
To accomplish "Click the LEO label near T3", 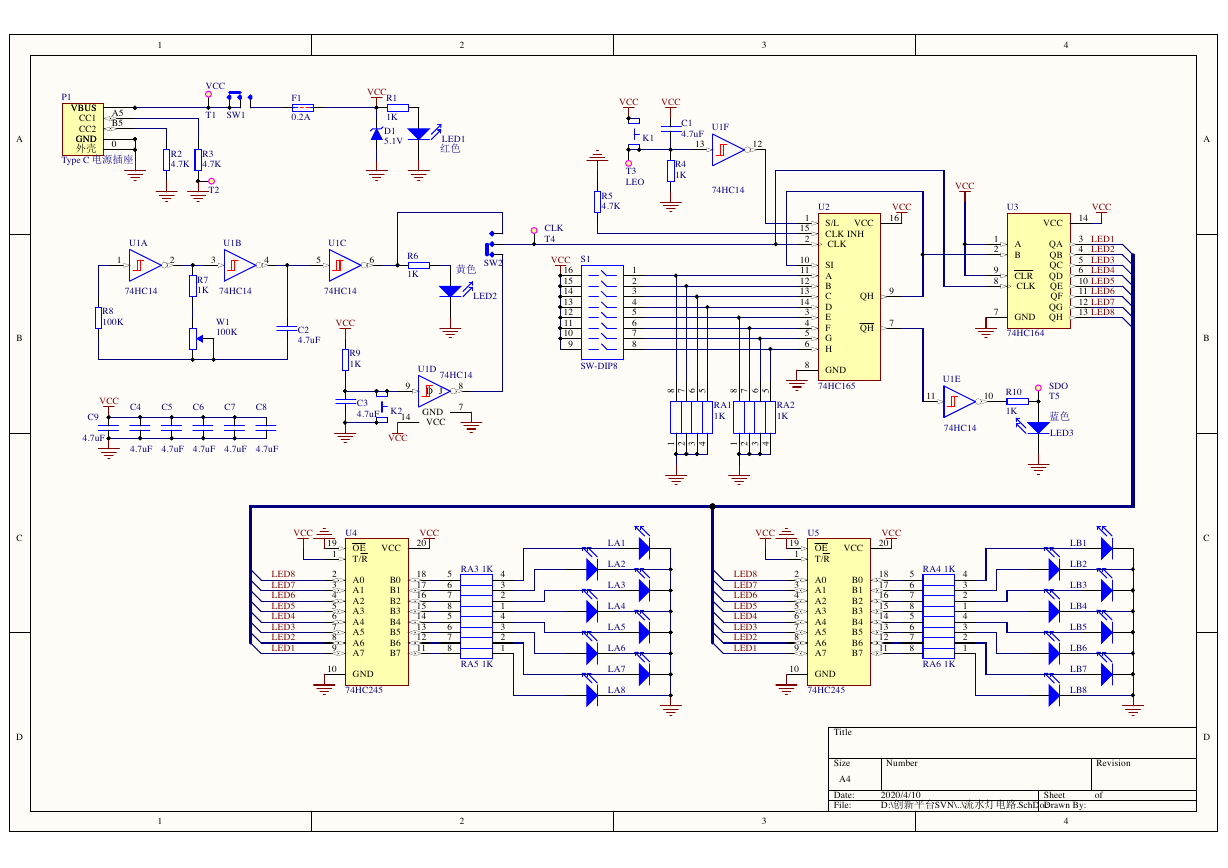I will (635, 182).
